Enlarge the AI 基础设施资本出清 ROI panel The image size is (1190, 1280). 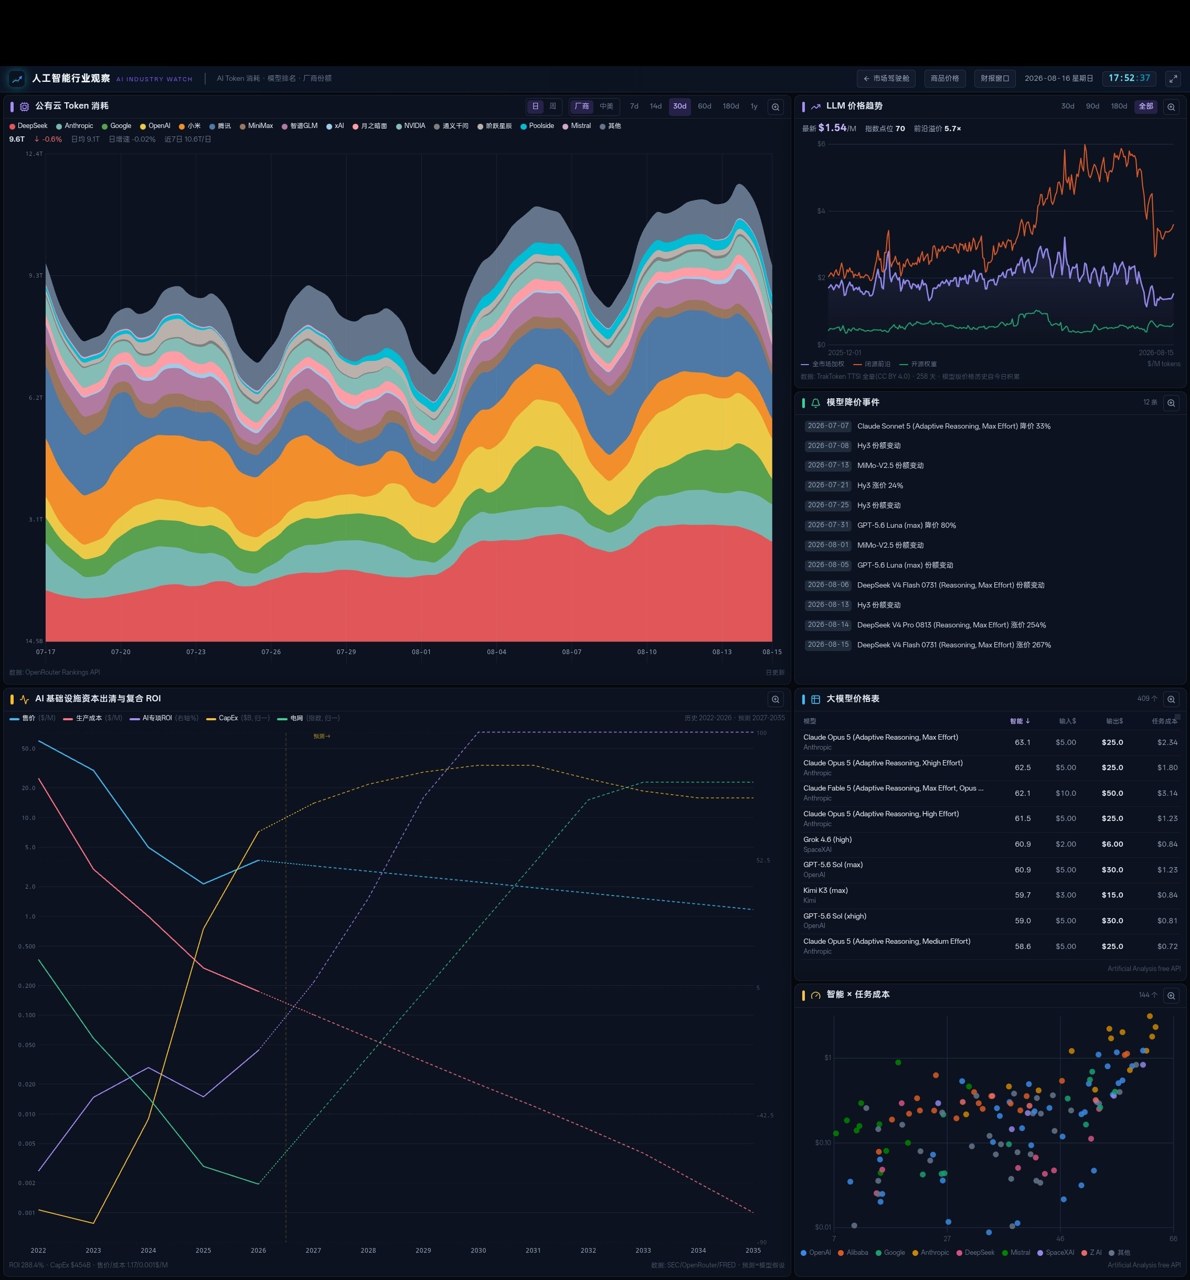(775, 699)
